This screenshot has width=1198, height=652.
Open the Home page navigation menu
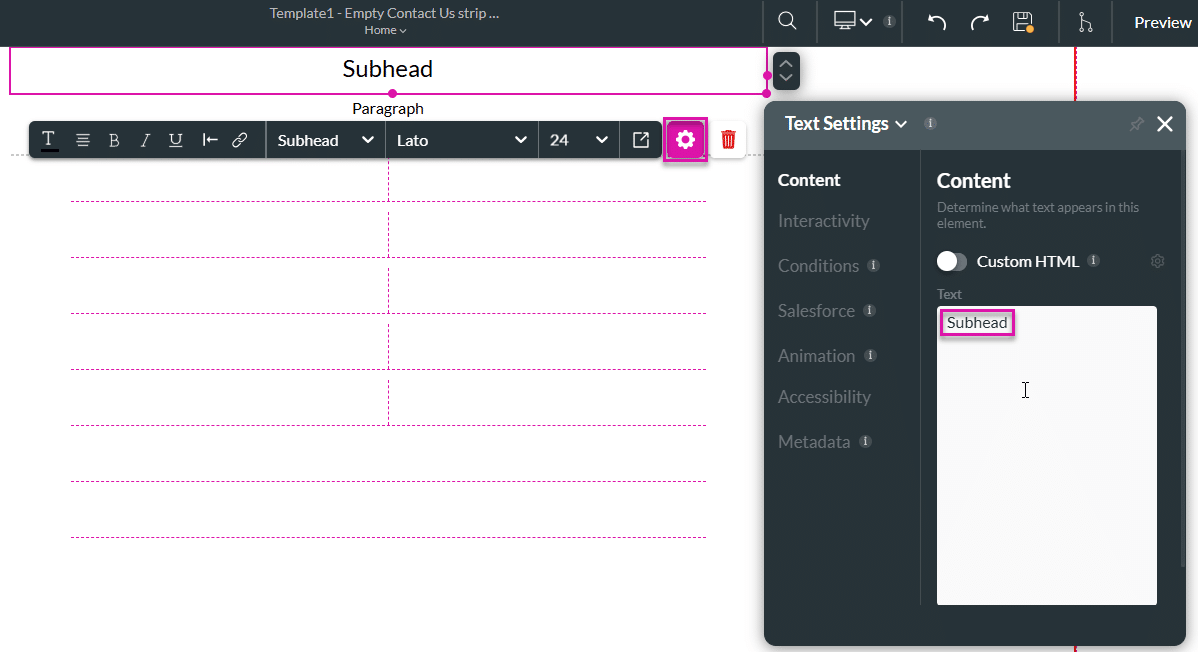pos(385,30)
